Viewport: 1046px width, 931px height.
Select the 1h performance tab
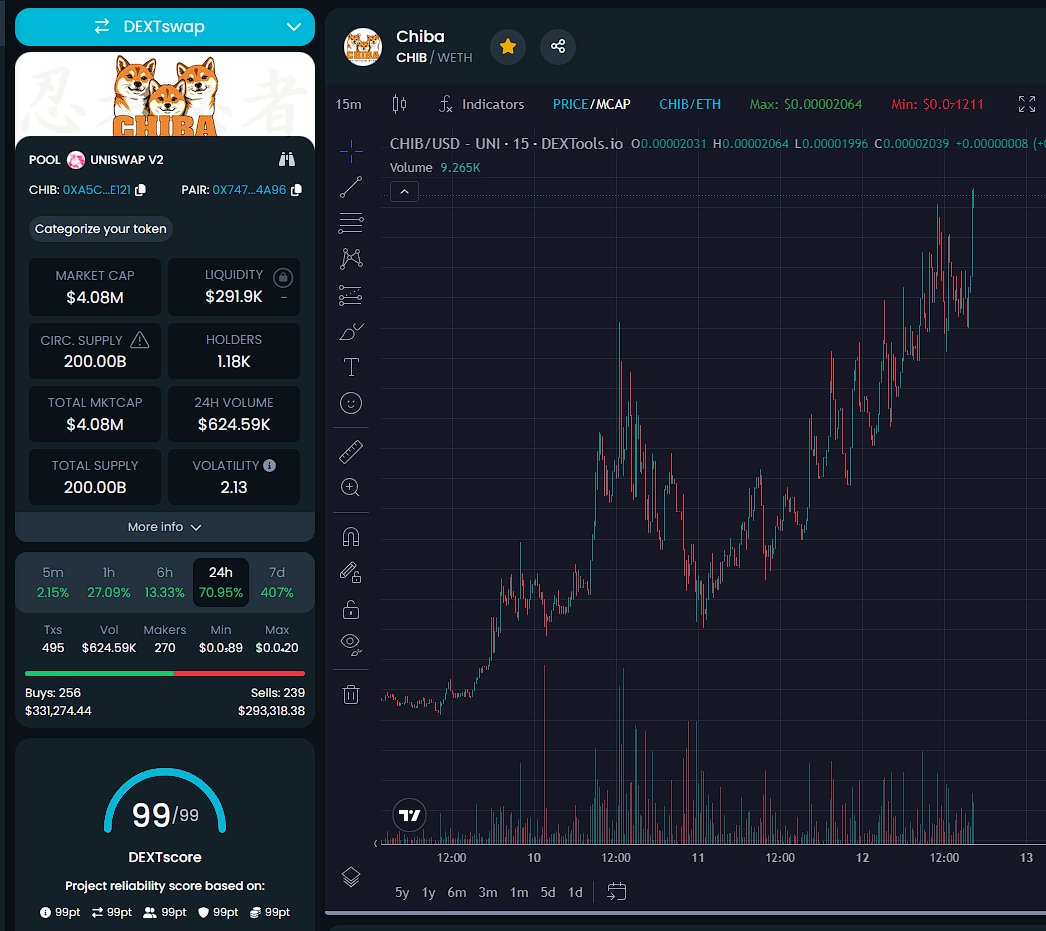coord(109,582)
